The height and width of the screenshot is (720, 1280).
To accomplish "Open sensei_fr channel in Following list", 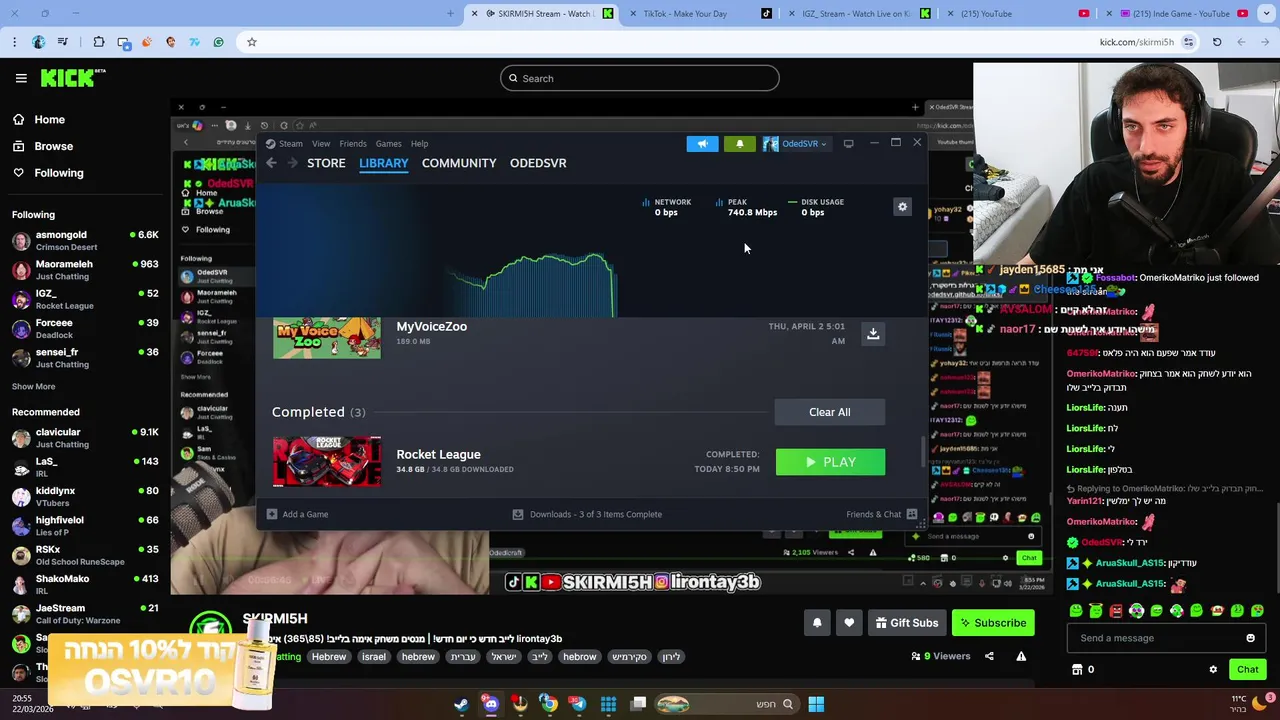I will (85, 358).
